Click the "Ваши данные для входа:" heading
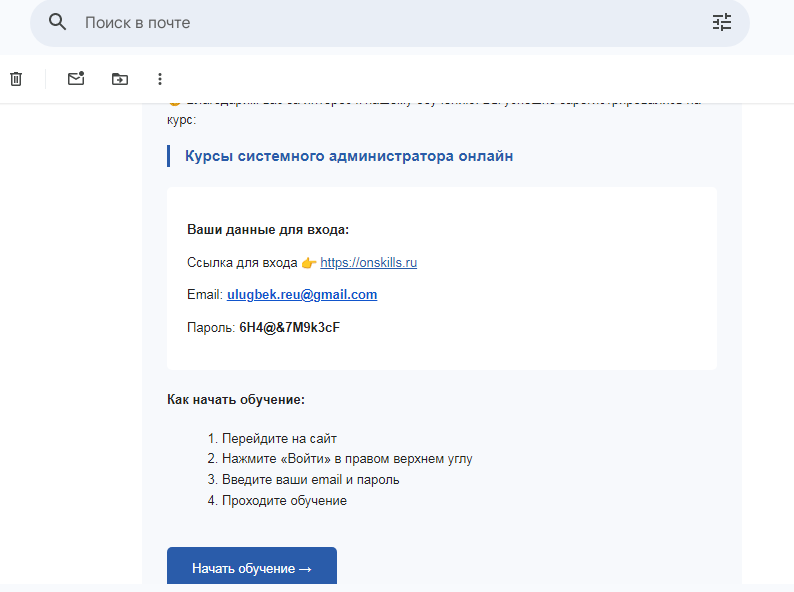Screen dimensions: 794x592 (268, 230)
